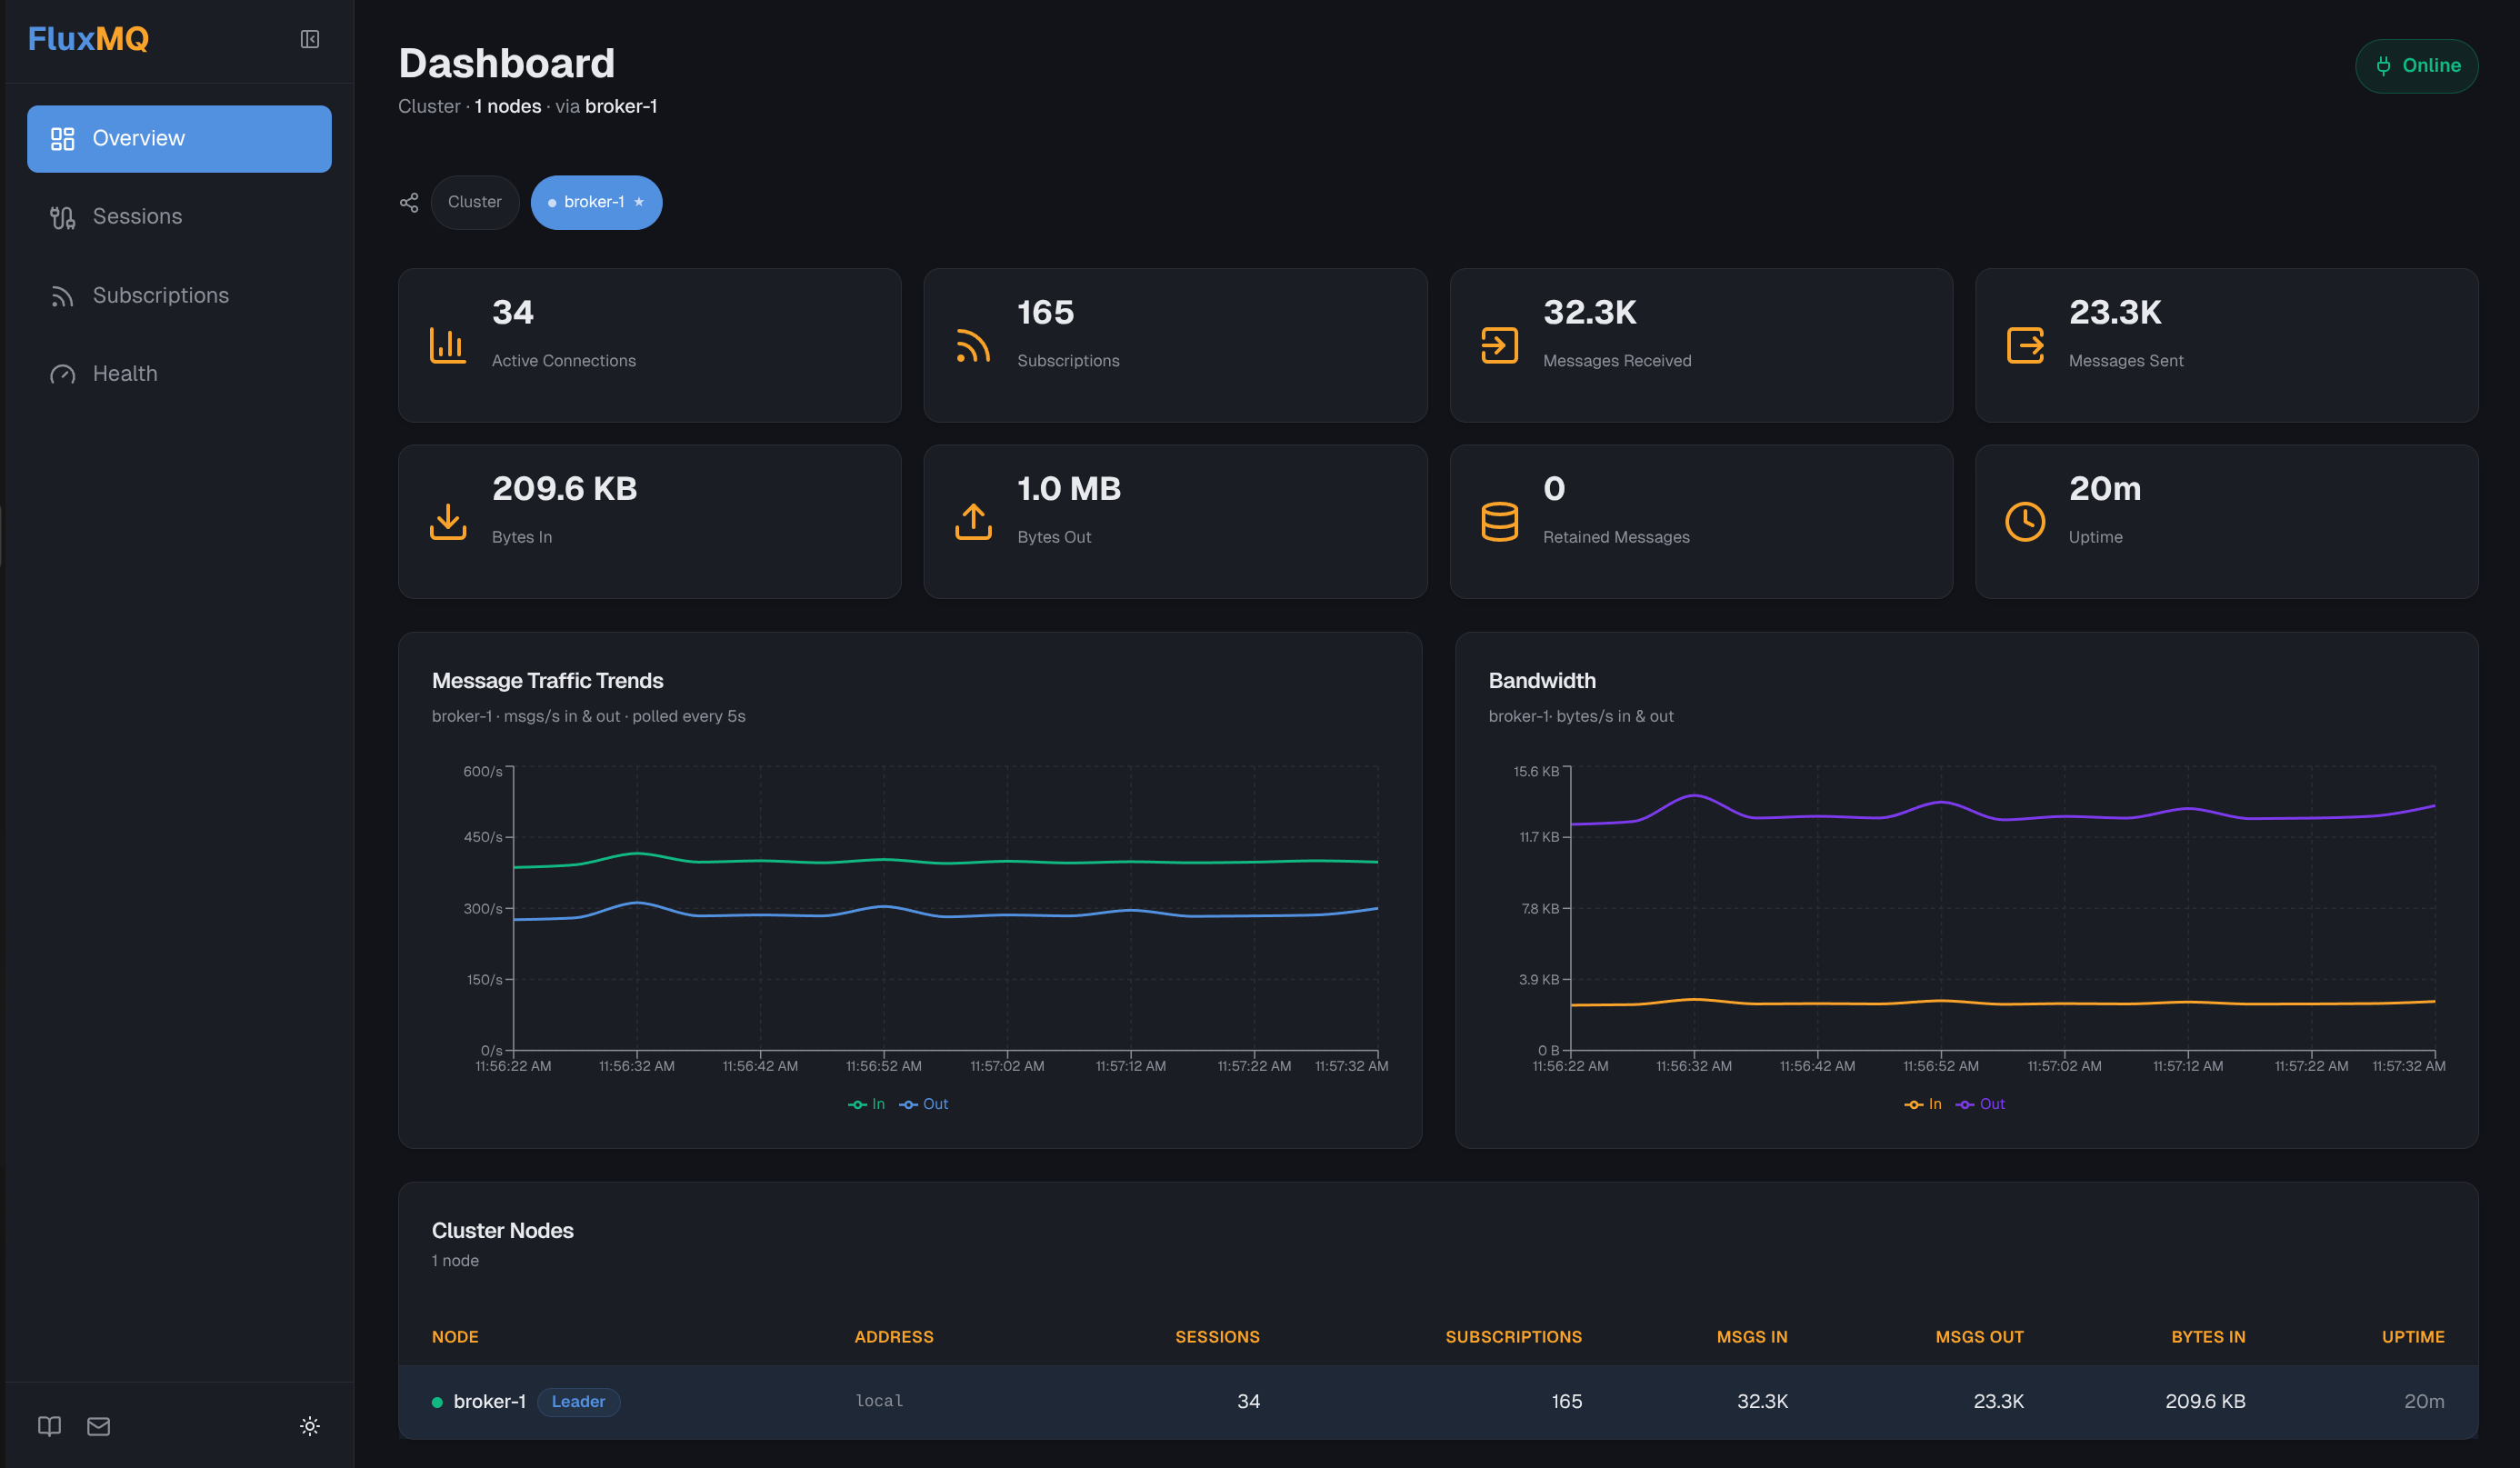This screenshot has height=1468, width=2520.
Task: Click the Subscriptions card feed icon
Action: click(973, 345)
